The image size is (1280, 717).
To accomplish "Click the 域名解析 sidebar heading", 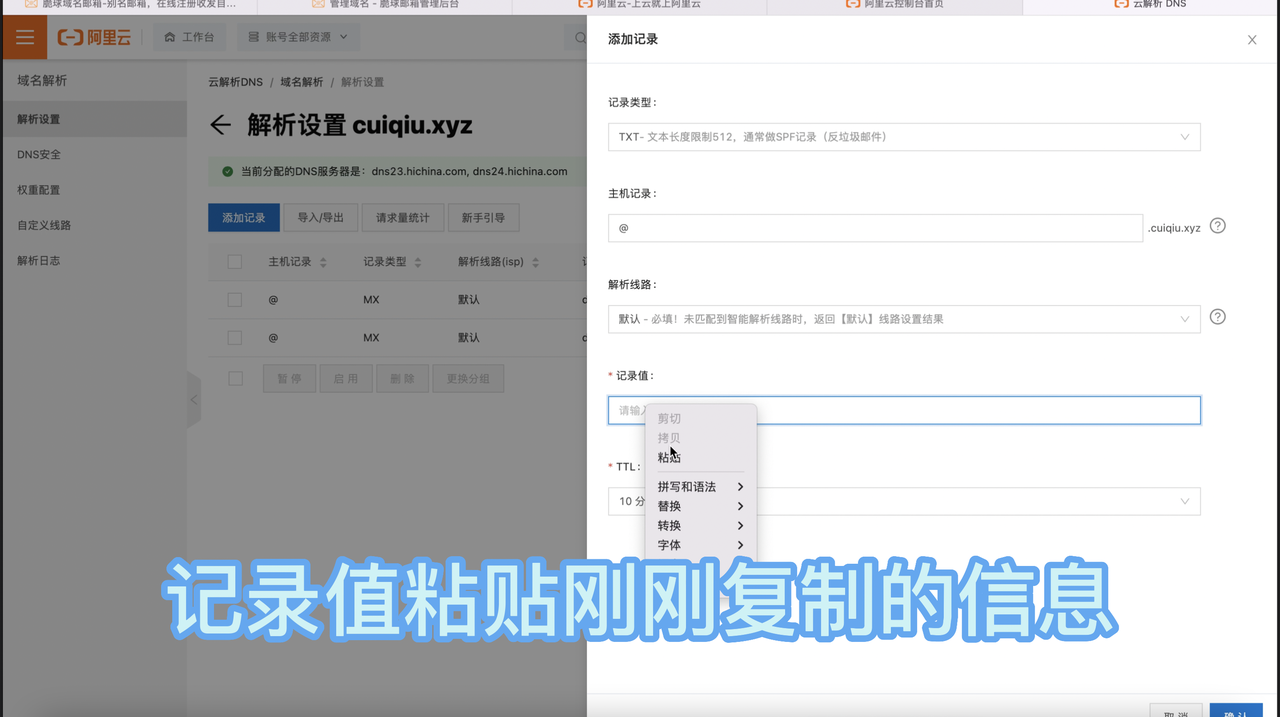I will 42,81.
